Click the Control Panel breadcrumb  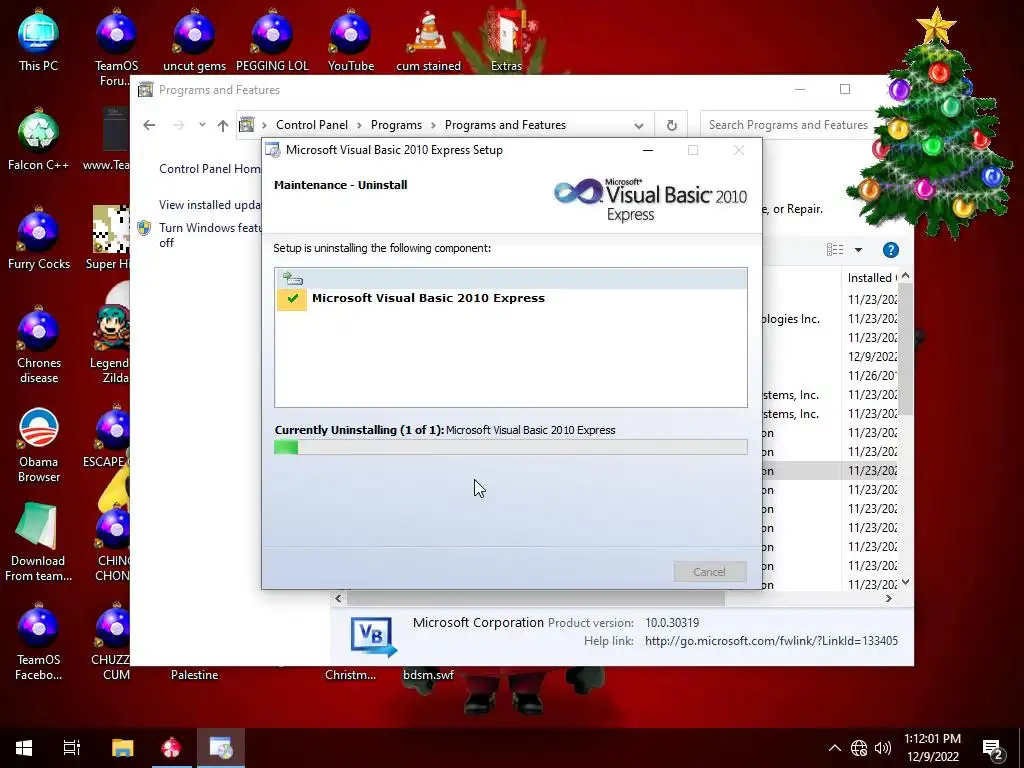point(312,125)
